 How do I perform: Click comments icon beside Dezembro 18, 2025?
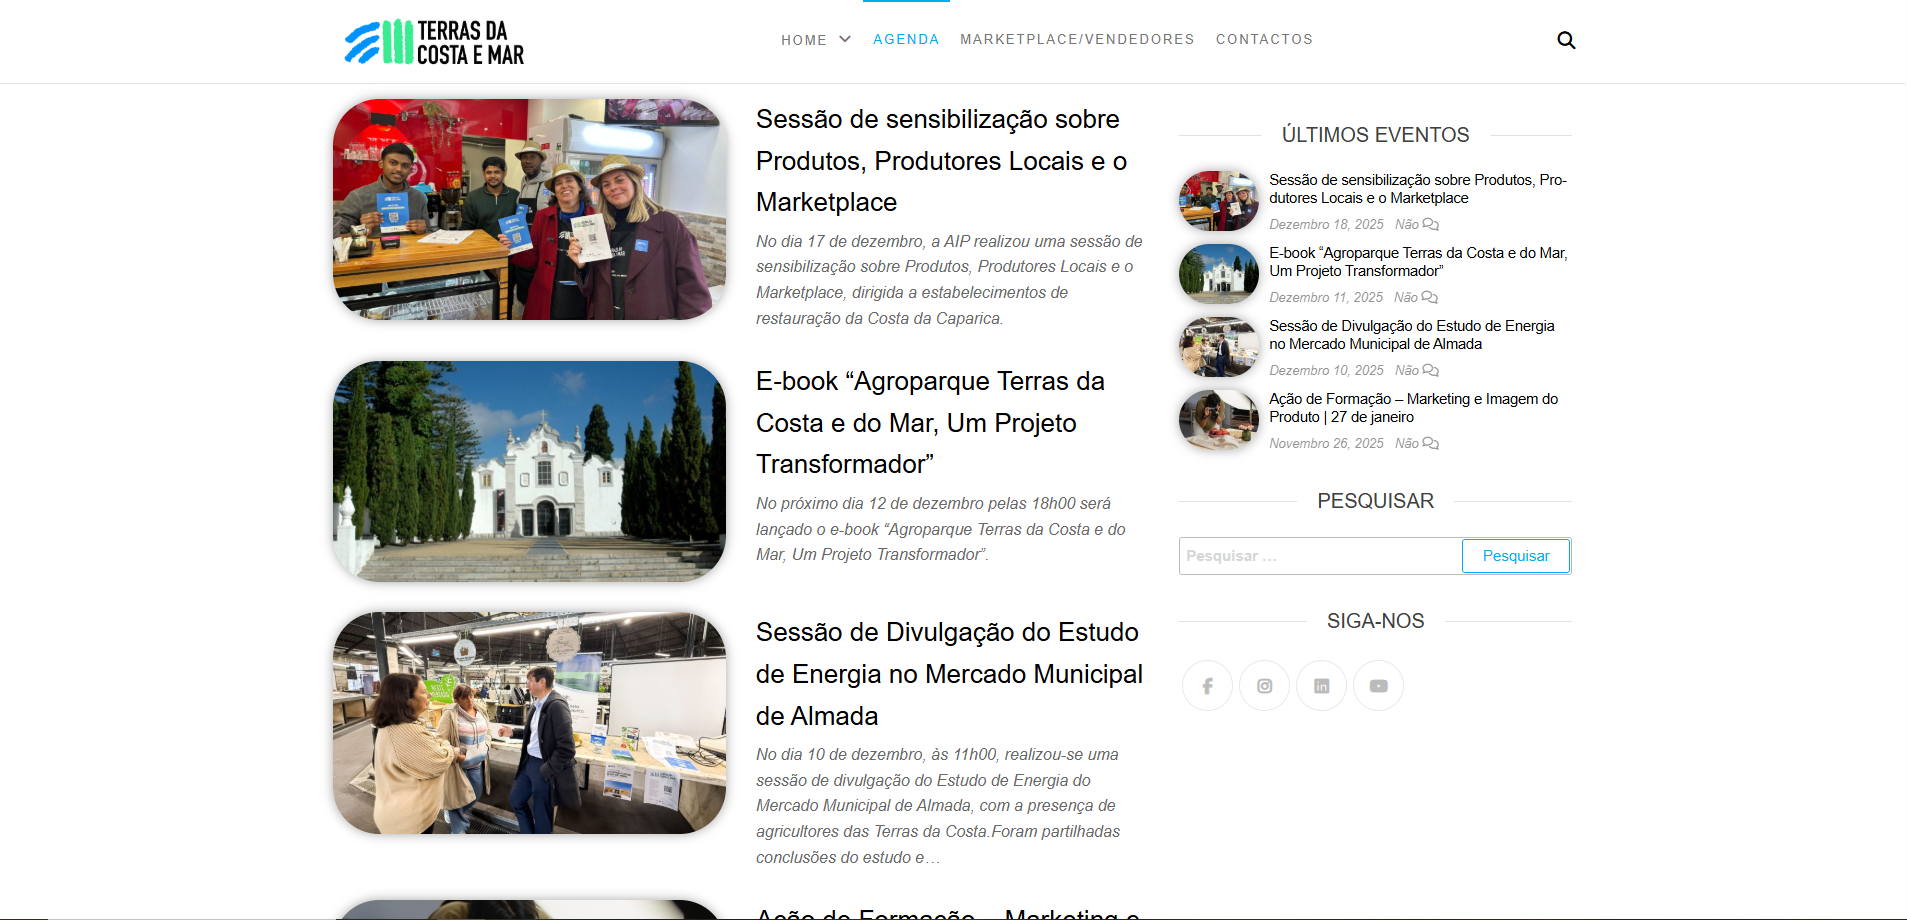pyautogui.click(x=1430, y=225)
